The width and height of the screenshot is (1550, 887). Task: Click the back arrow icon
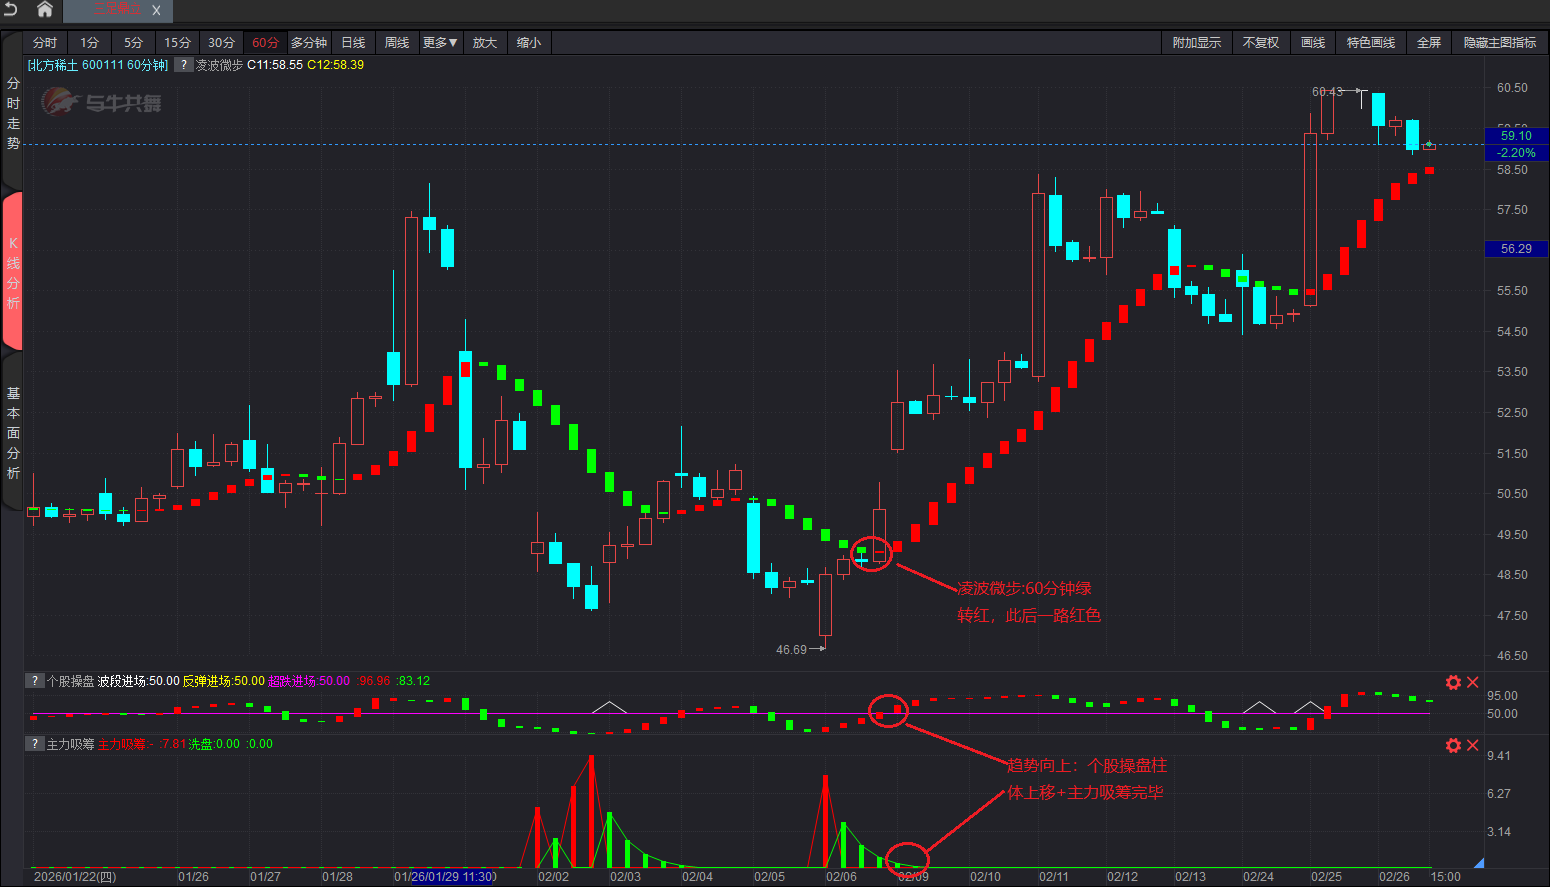pos(11,10)
